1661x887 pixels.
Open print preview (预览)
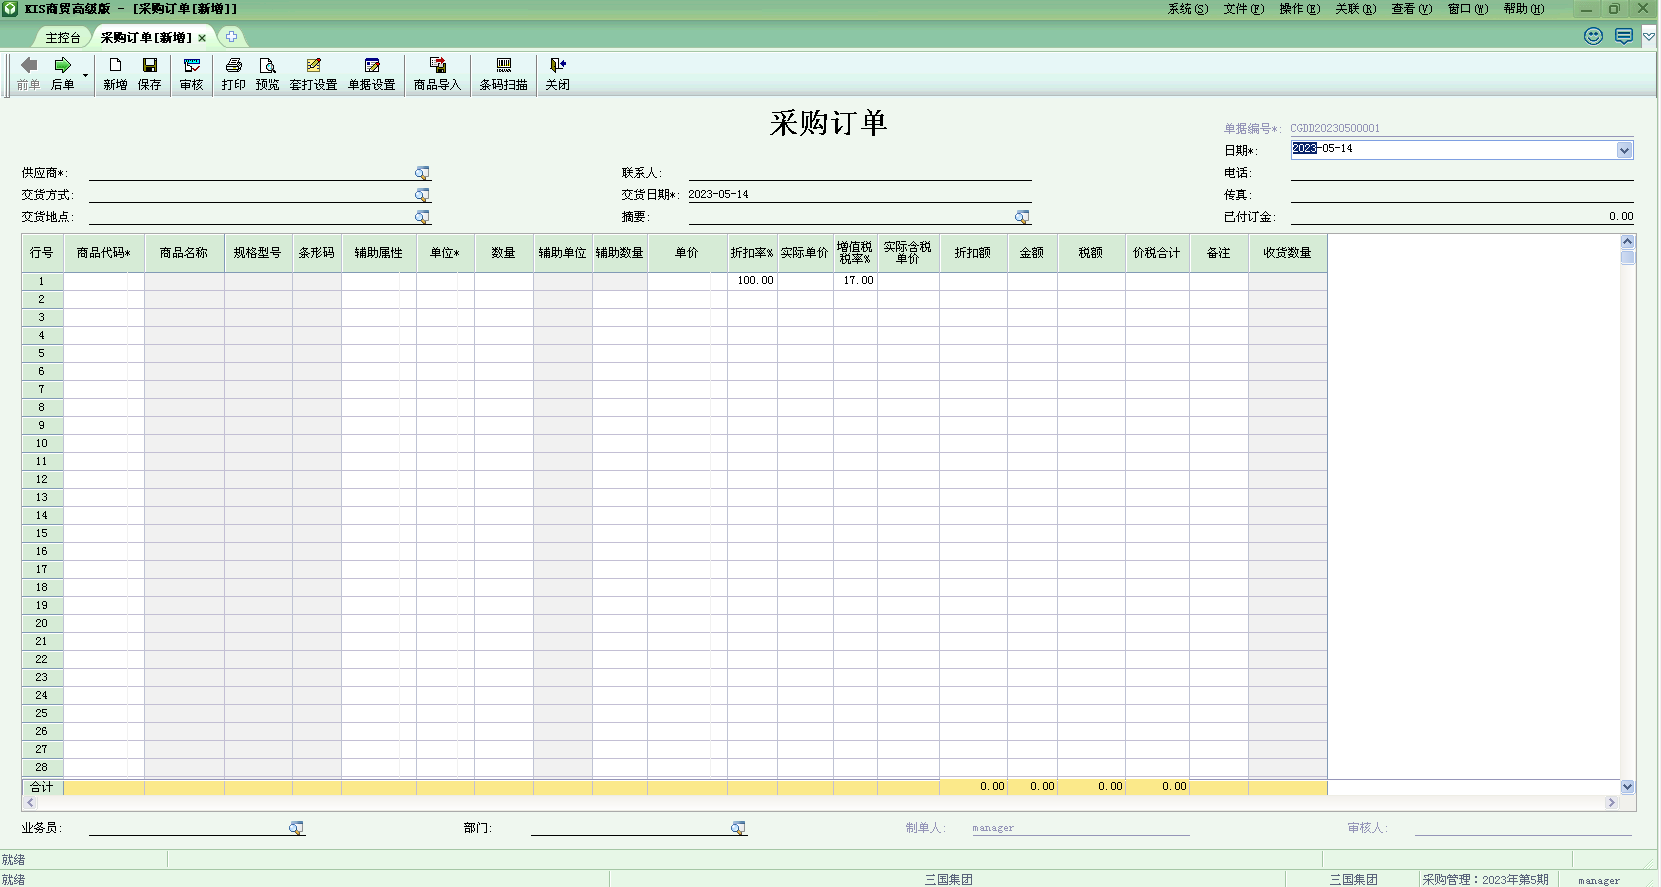point(267,74)
